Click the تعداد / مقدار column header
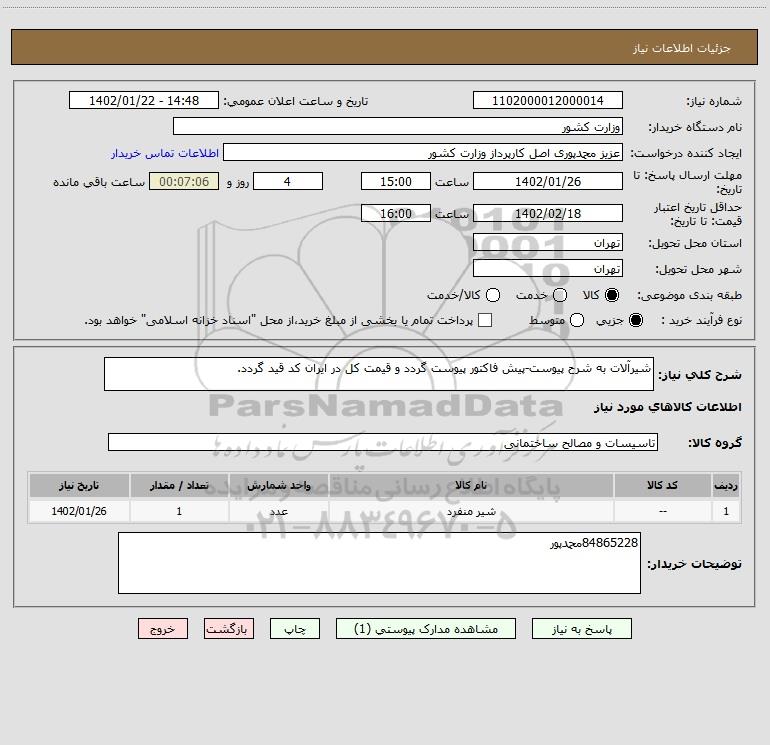 point(179,485)
